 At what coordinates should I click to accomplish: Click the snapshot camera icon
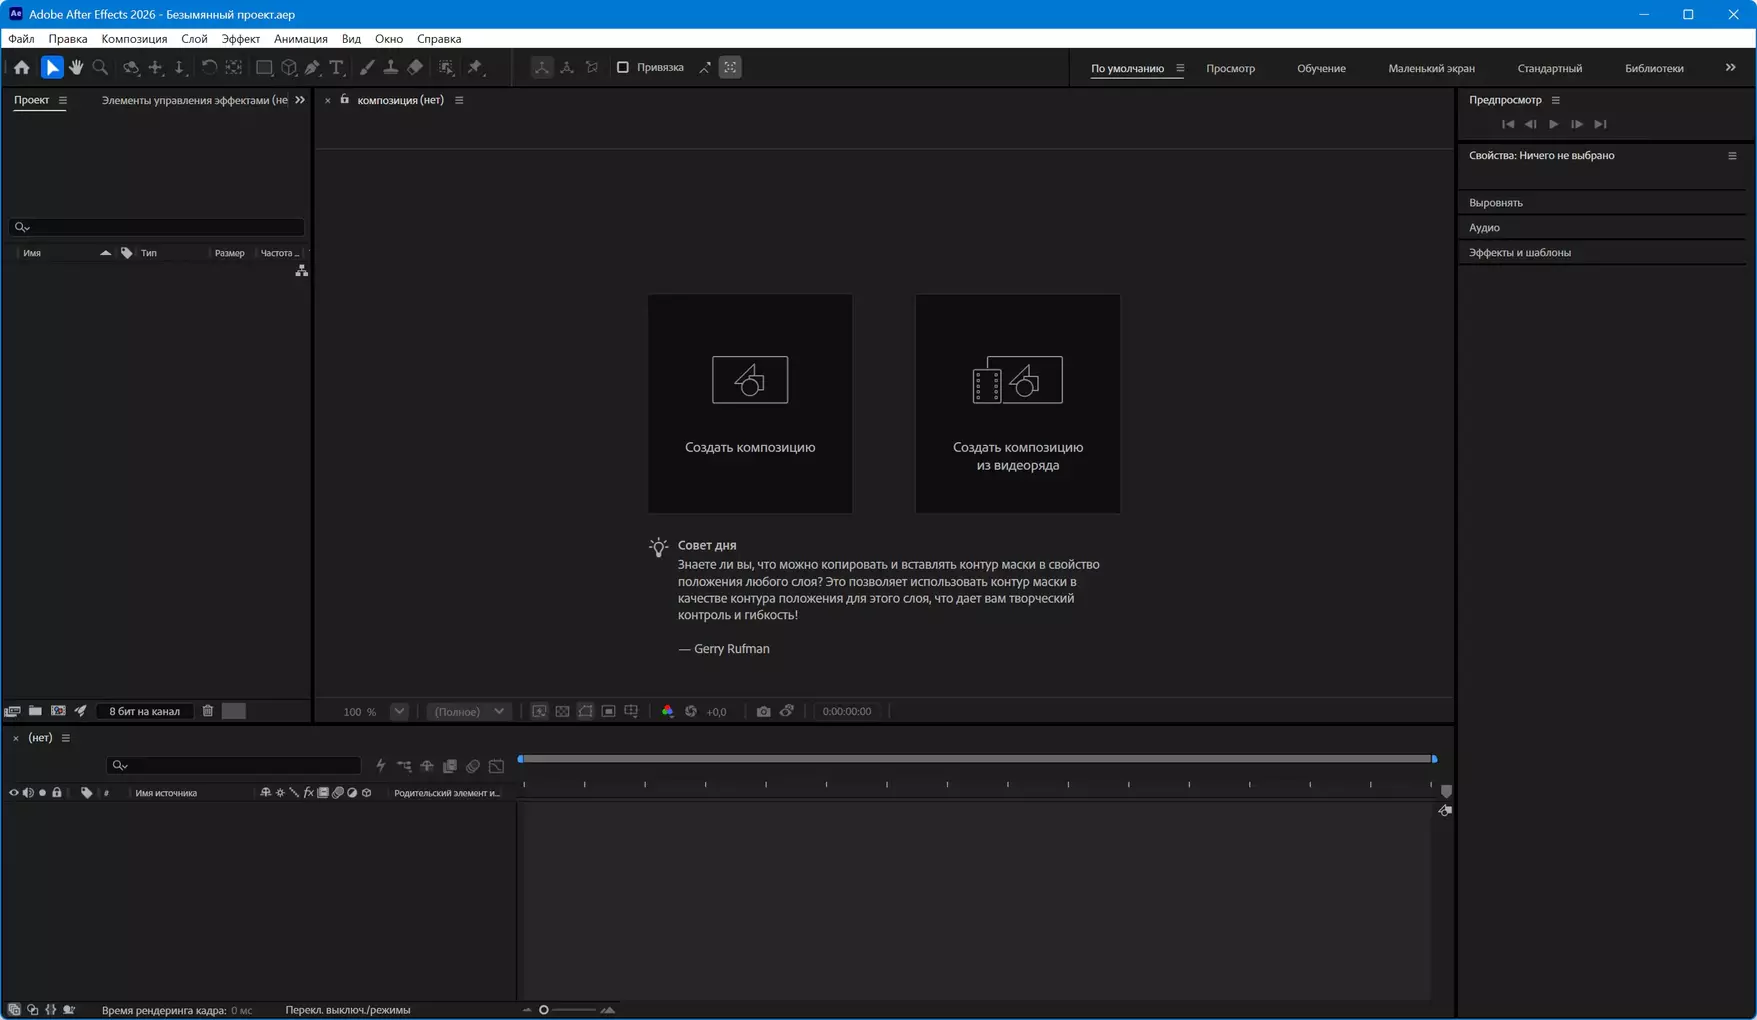point(763,711)
